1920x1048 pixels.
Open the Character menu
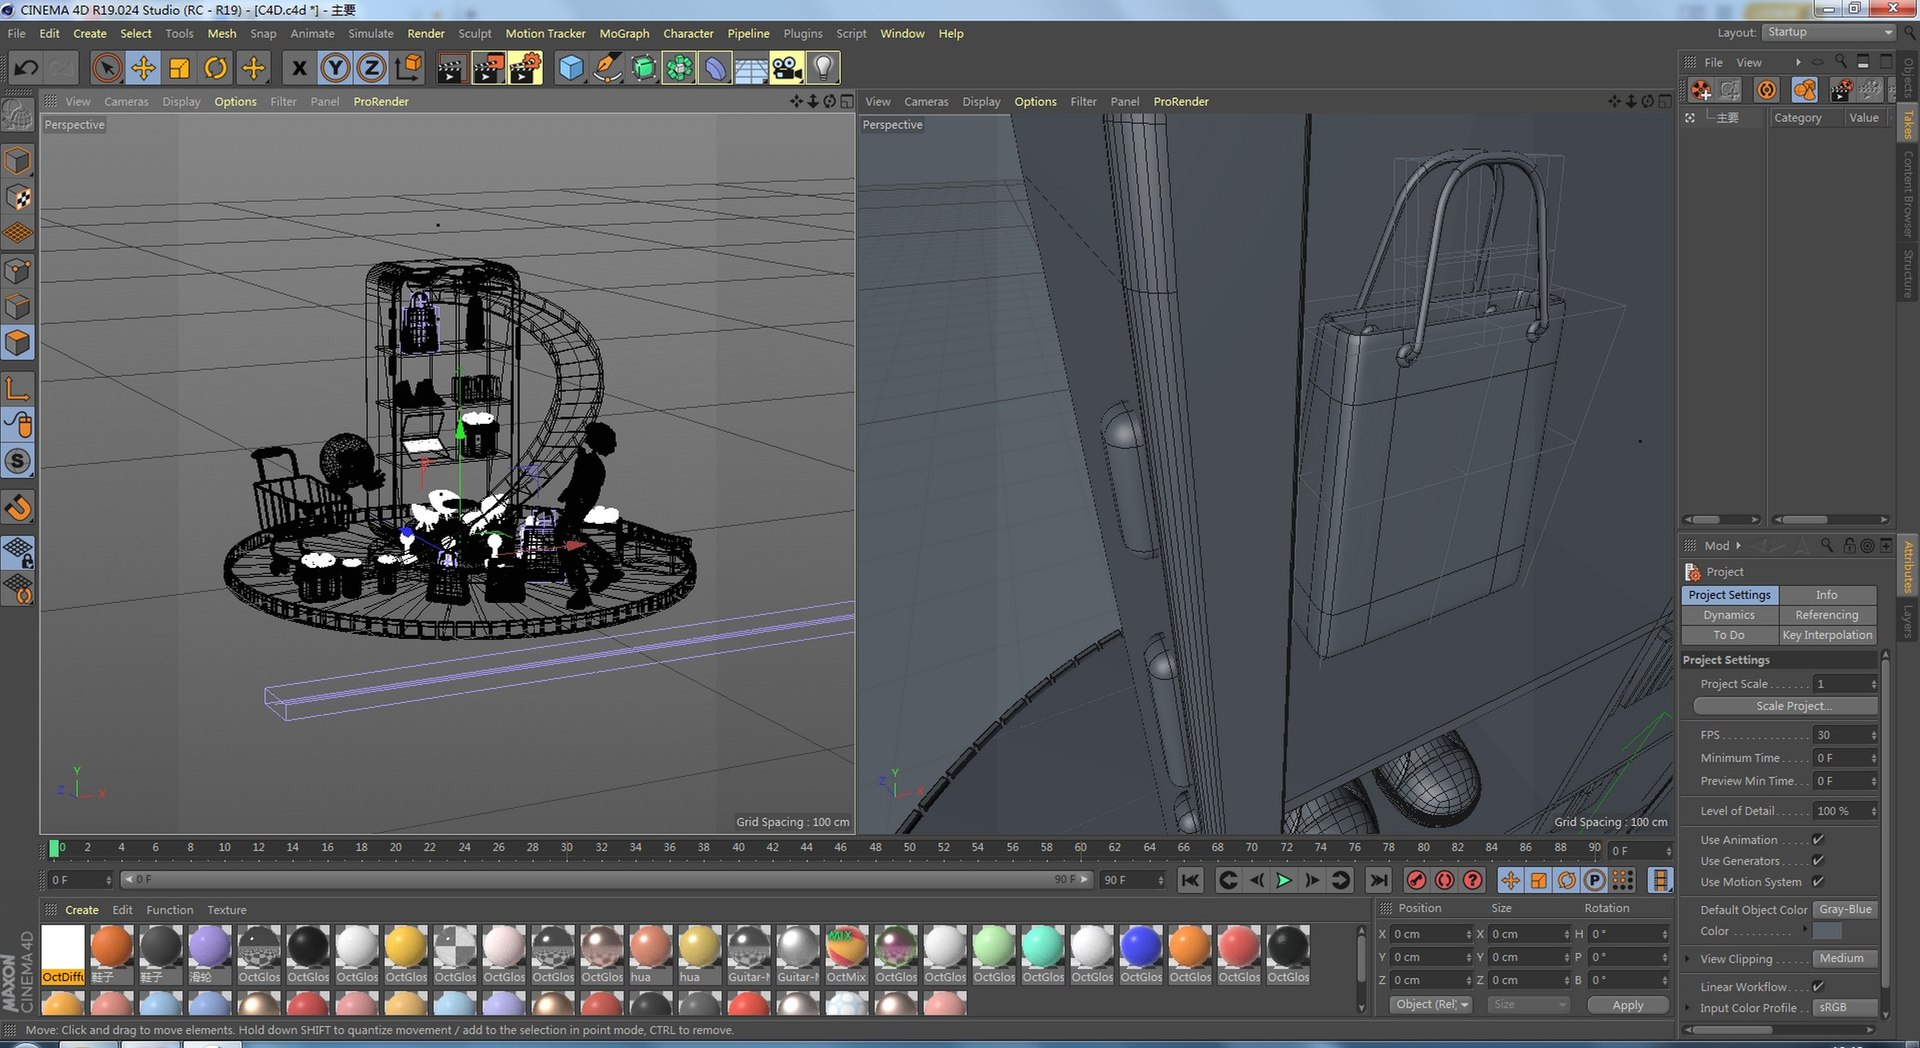click(688, 33)
